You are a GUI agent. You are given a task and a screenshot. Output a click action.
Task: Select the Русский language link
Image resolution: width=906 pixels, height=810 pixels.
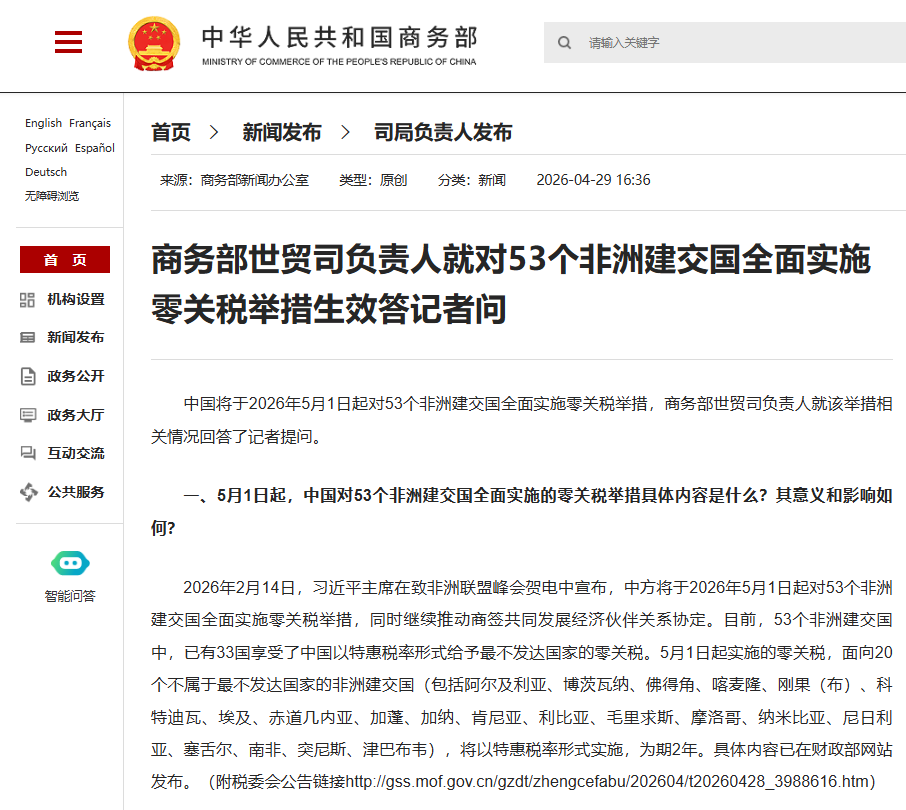point(46,148)
